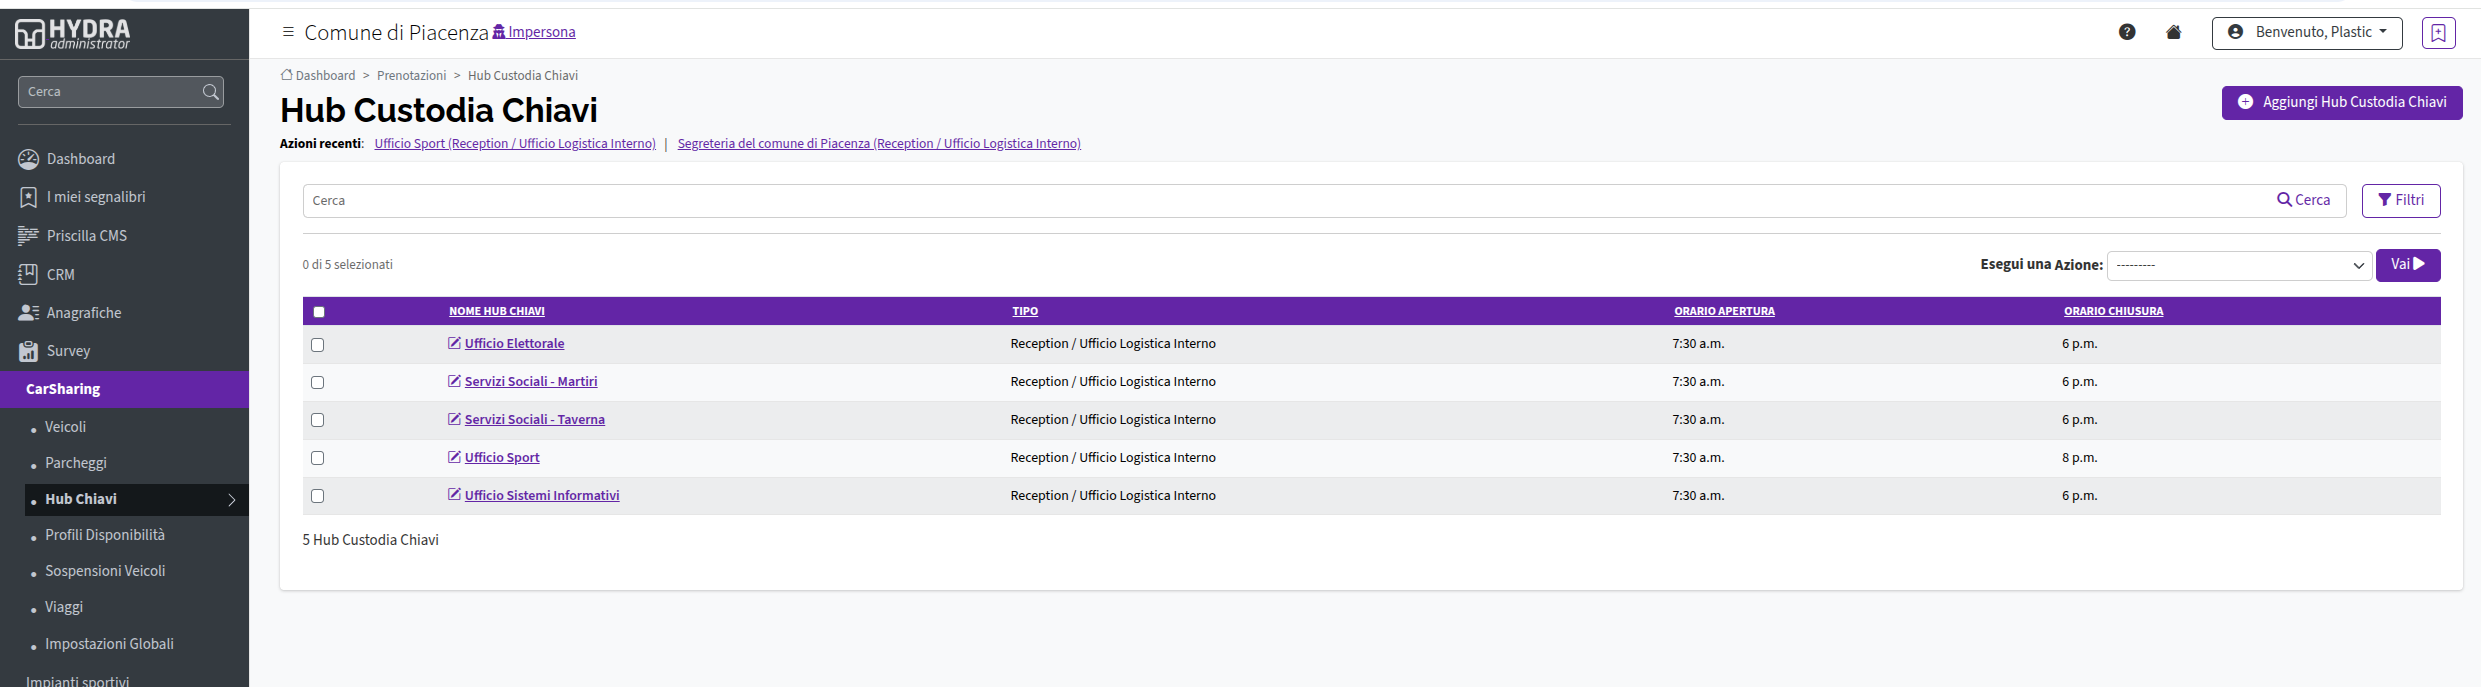Open the Esegui una Azione dropdown

(2239, 265)
